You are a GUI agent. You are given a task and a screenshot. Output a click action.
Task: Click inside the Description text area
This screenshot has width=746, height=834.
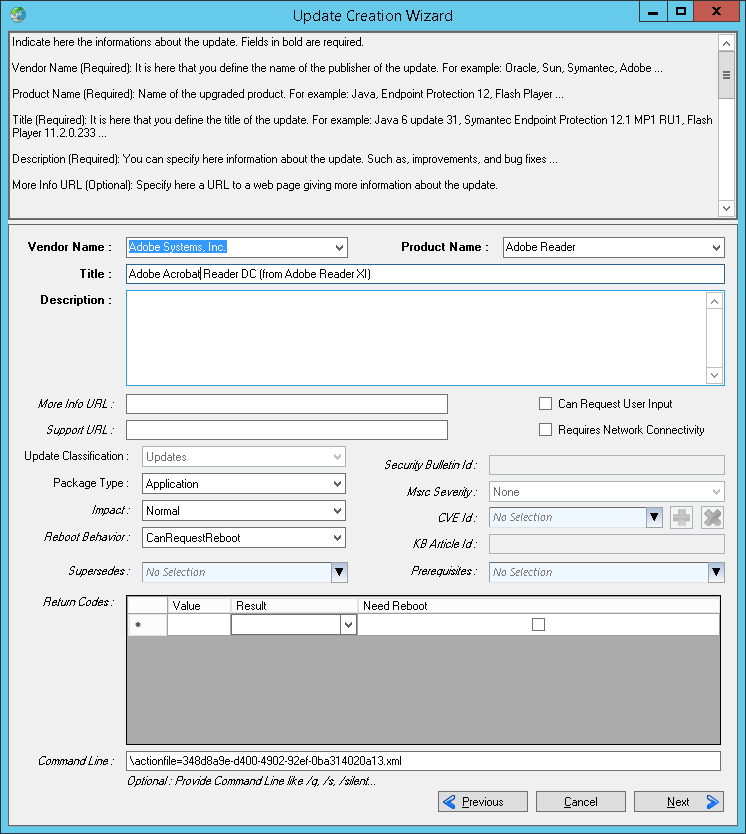click(416, 338)
